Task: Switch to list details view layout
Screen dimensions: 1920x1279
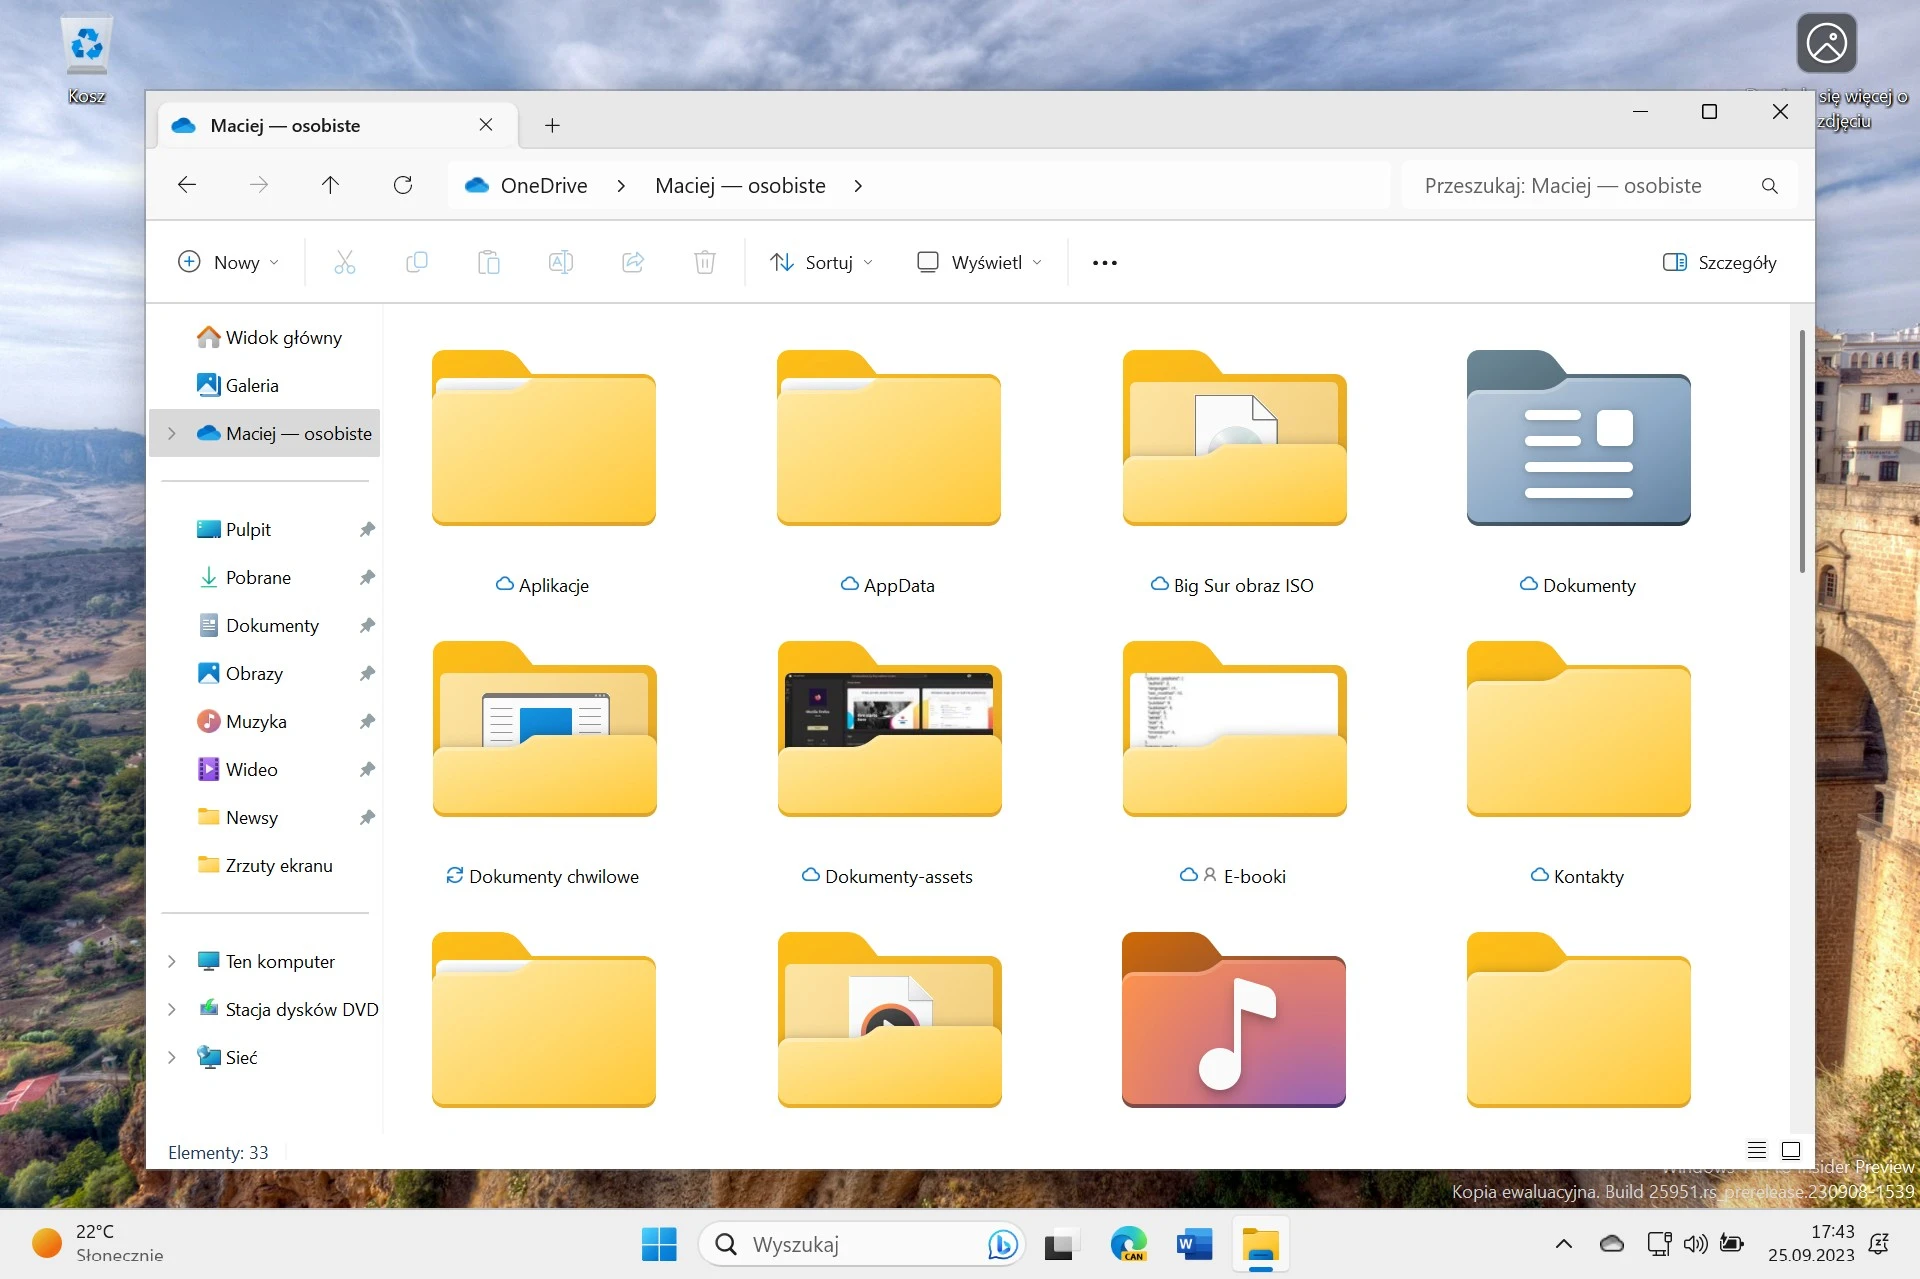Action: [1757, 1150]
